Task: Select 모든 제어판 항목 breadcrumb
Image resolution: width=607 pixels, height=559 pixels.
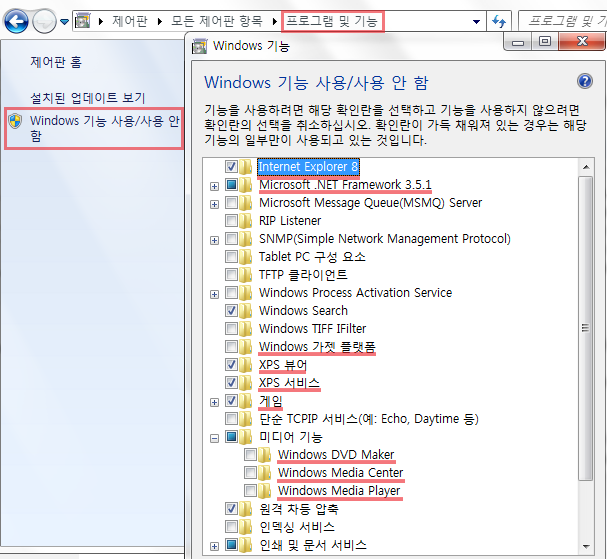Action: point(217,21)
